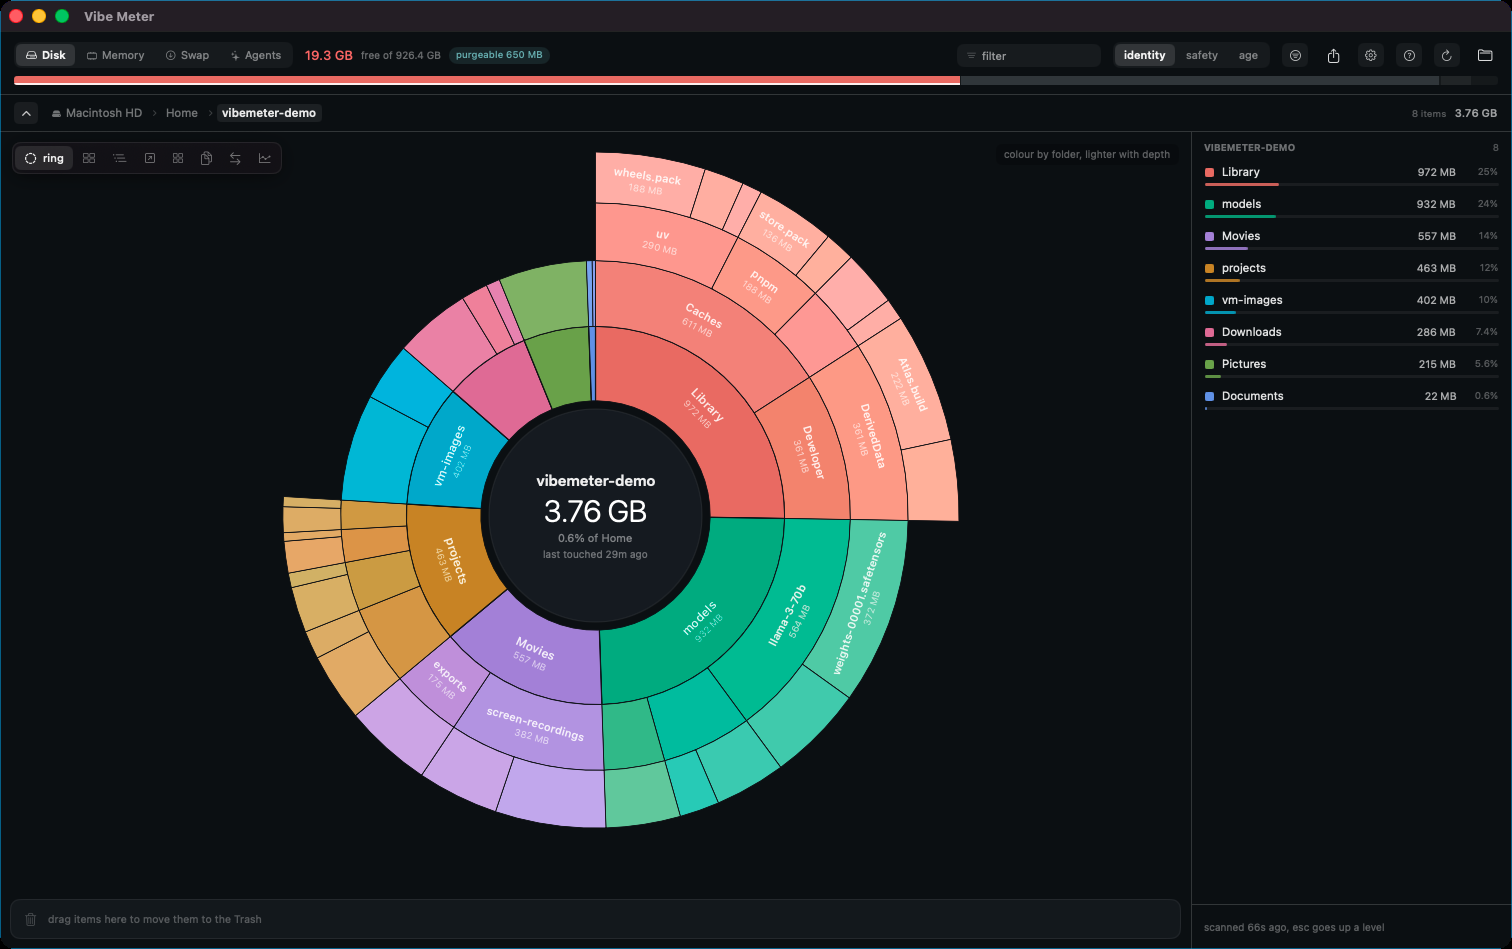Click the square-with-arrow view icon

150,158
